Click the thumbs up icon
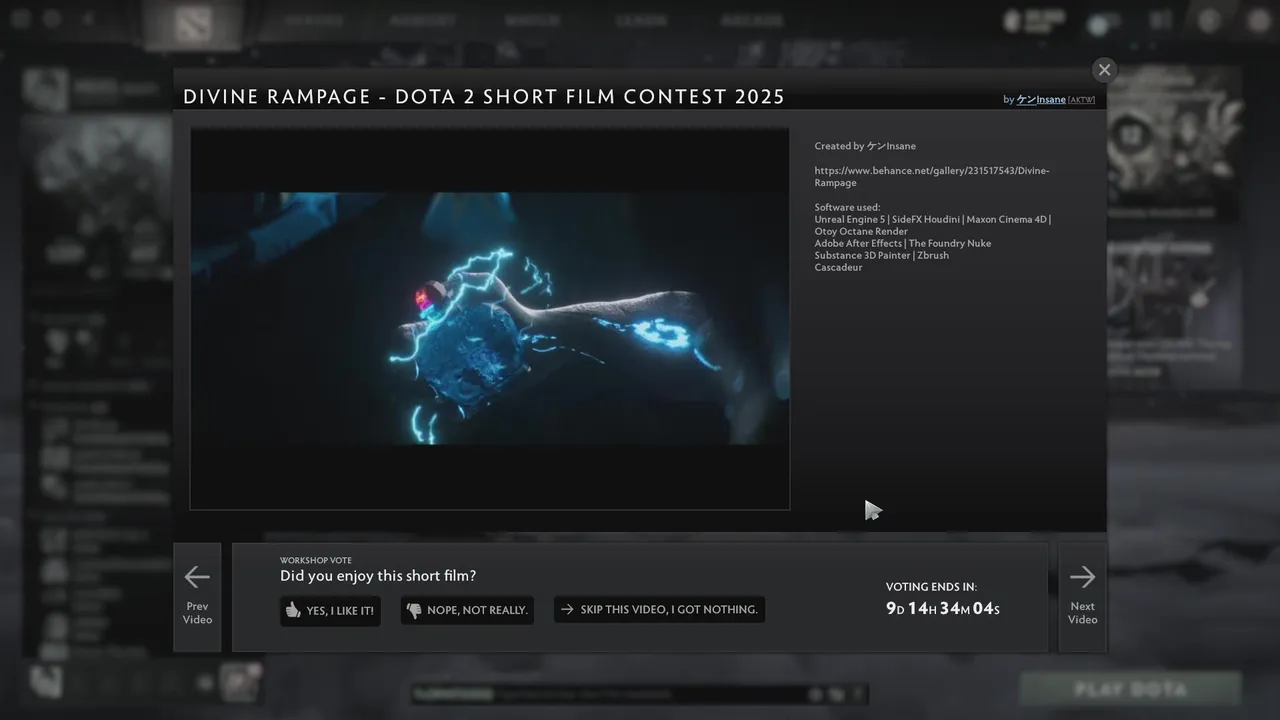This screenshot has height=720, width=1280. point(293,610)
